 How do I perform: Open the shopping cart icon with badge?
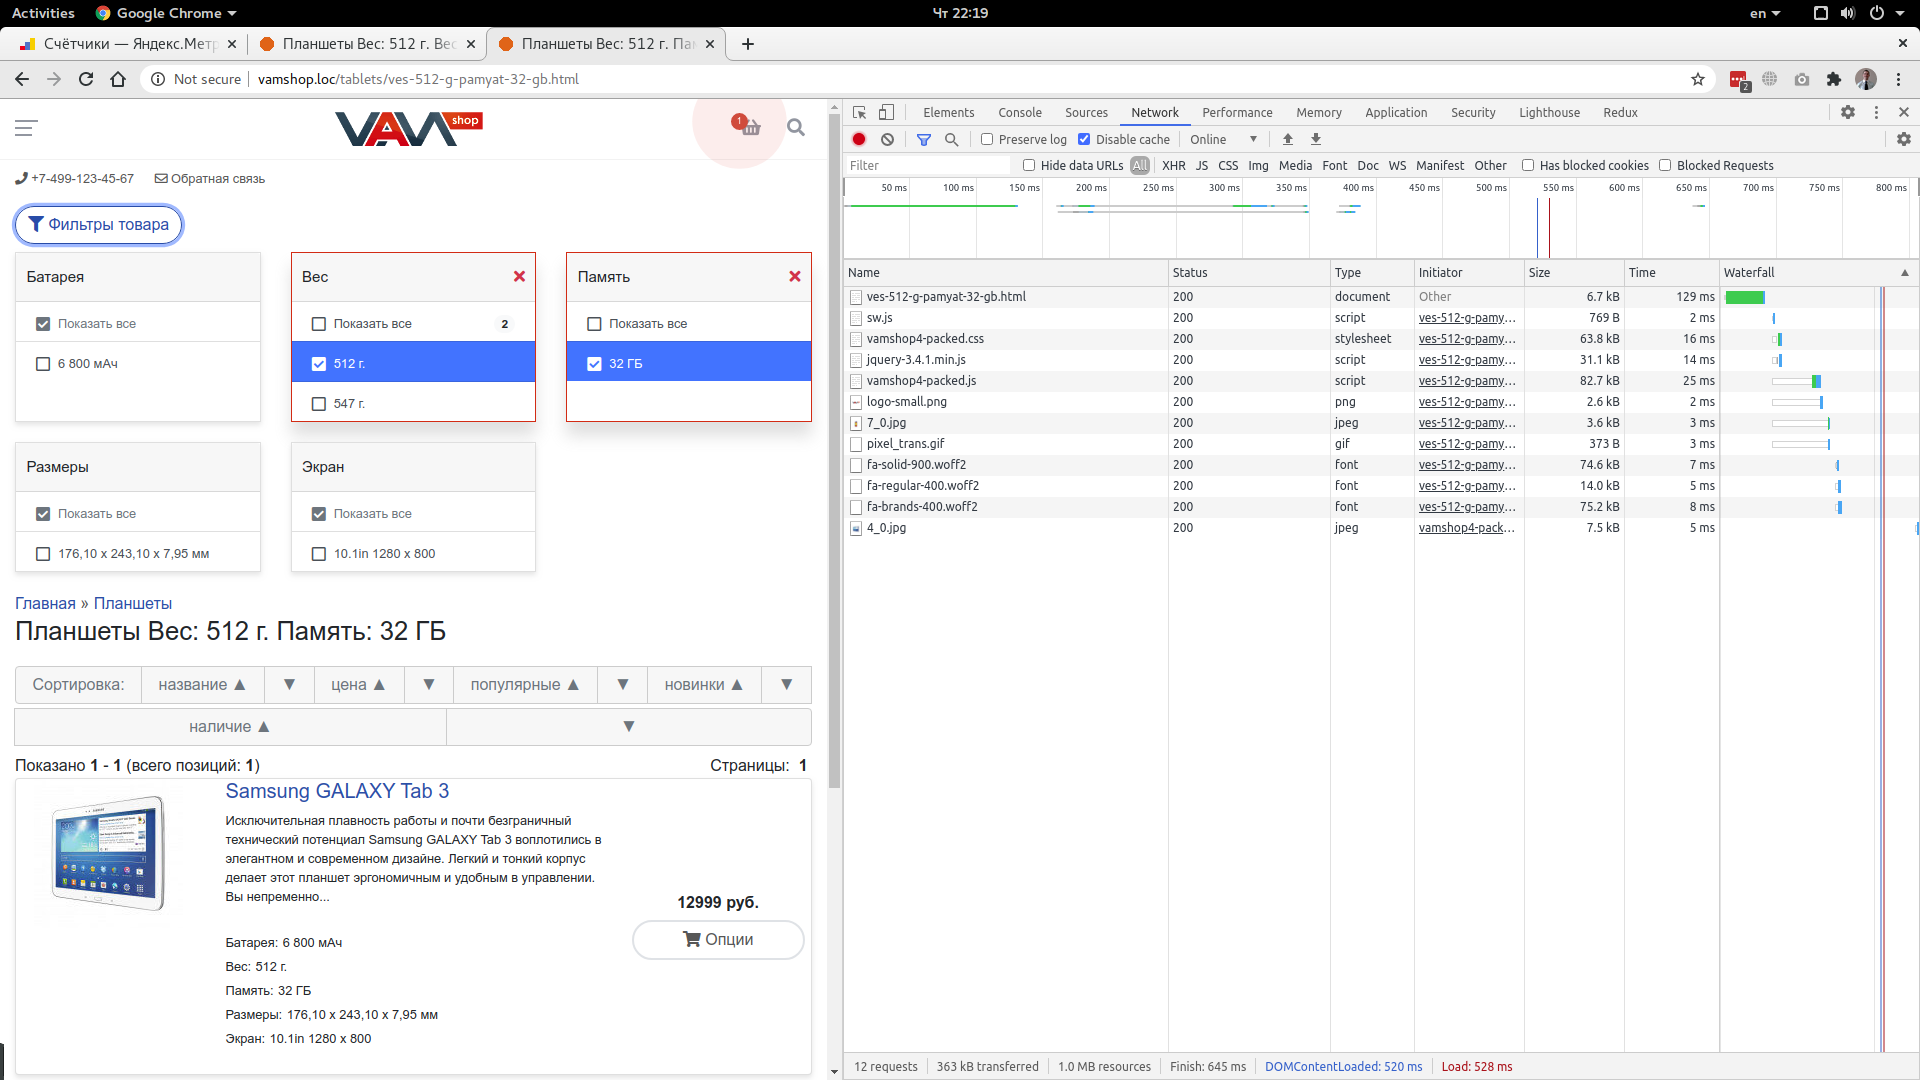[x=746, y=126]
